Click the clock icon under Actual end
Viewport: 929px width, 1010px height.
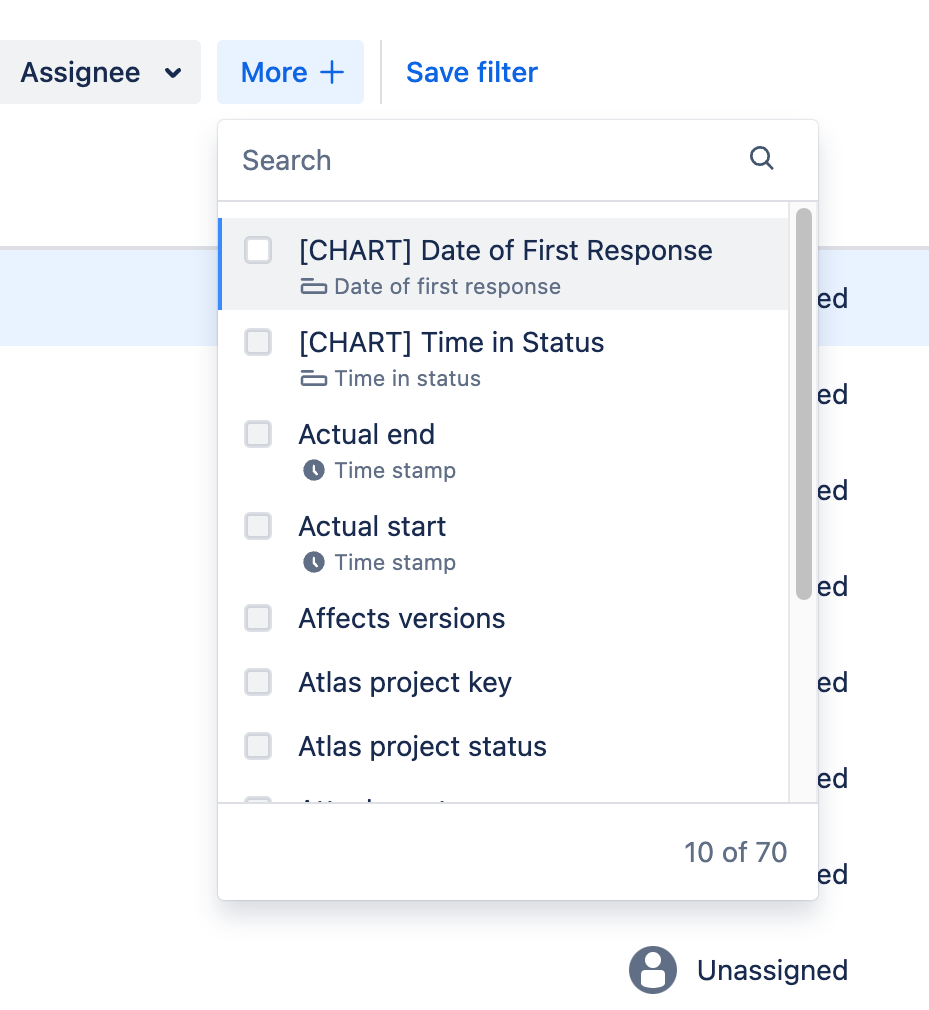point(314,470)
